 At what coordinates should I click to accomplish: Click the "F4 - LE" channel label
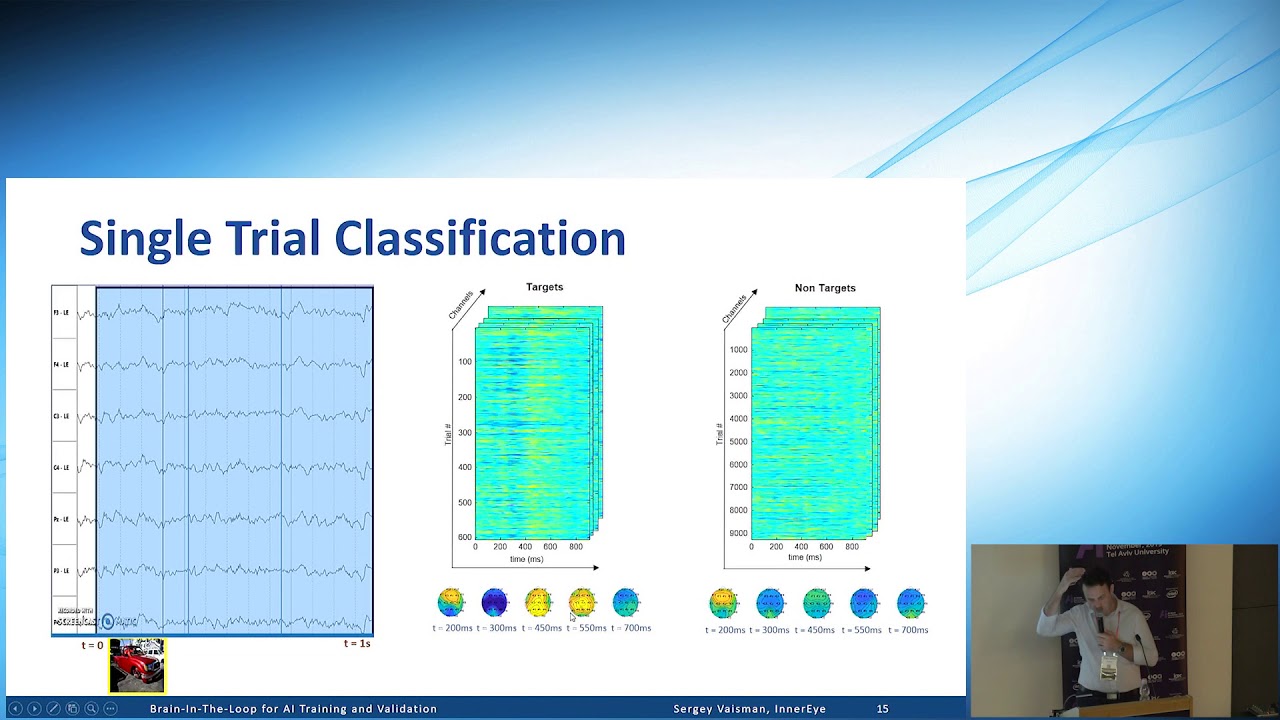click(x=61, y=365)
